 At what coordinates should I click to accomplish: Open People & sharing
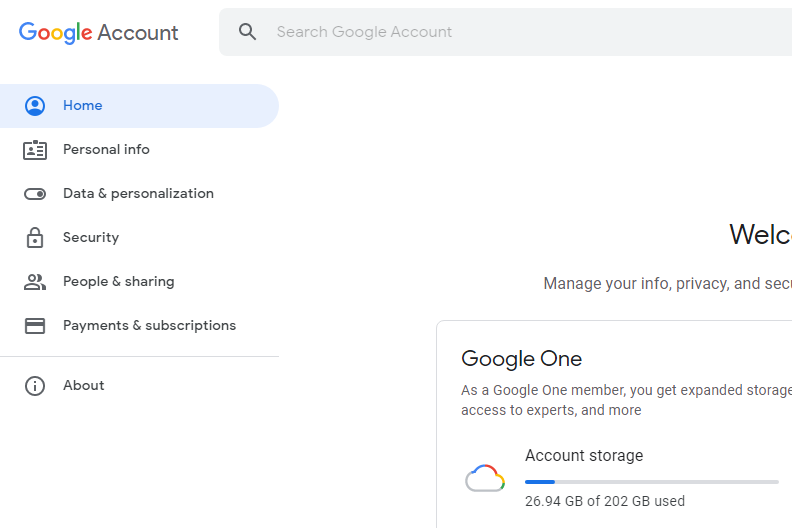click(139, 281)
